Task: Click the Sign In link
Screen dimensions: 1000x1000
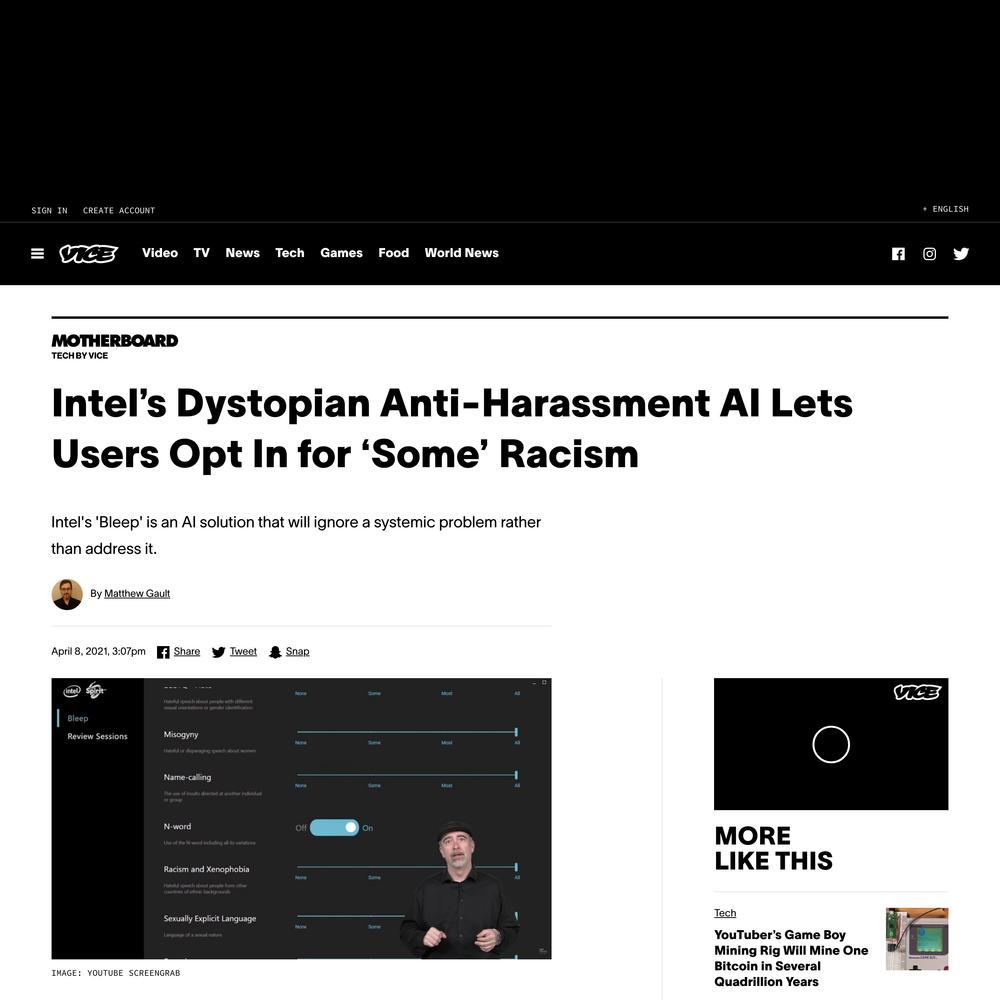Action: click(x=49, y=210)
